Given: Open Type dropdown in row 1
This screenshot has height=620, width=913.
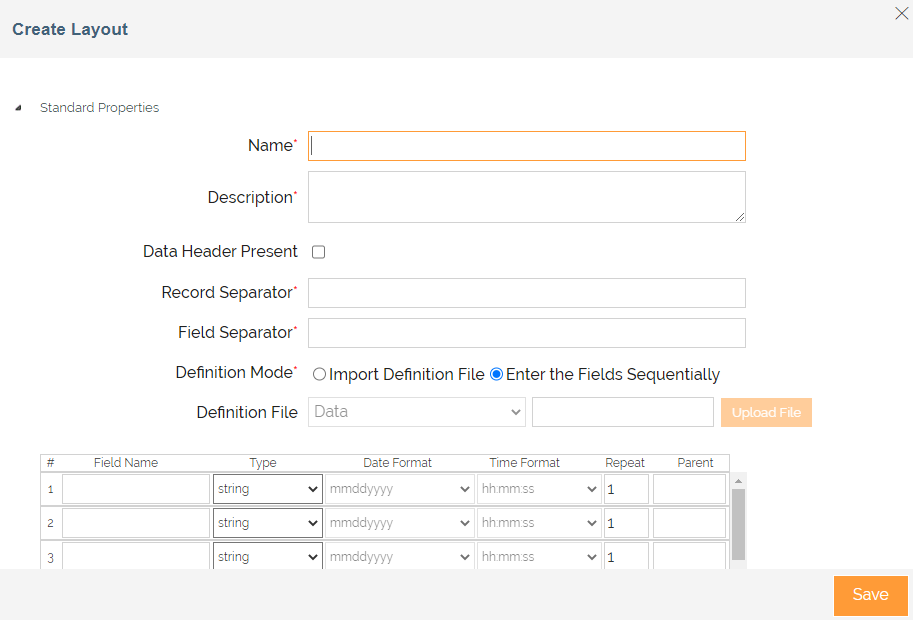Looking at the screenshot, I should click(x=267, y=489).
